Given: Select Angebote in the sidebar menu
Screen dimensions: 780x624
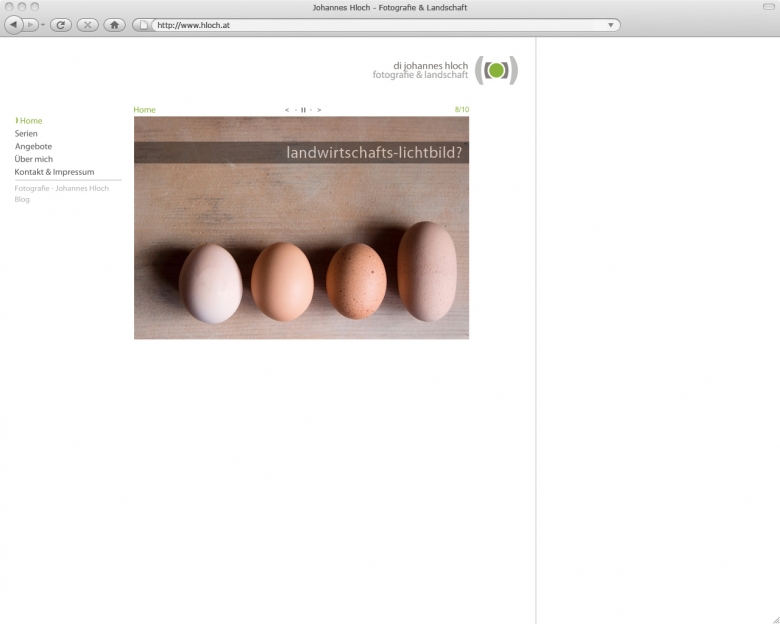Looking at the screenshot, I should click(33, 147).
